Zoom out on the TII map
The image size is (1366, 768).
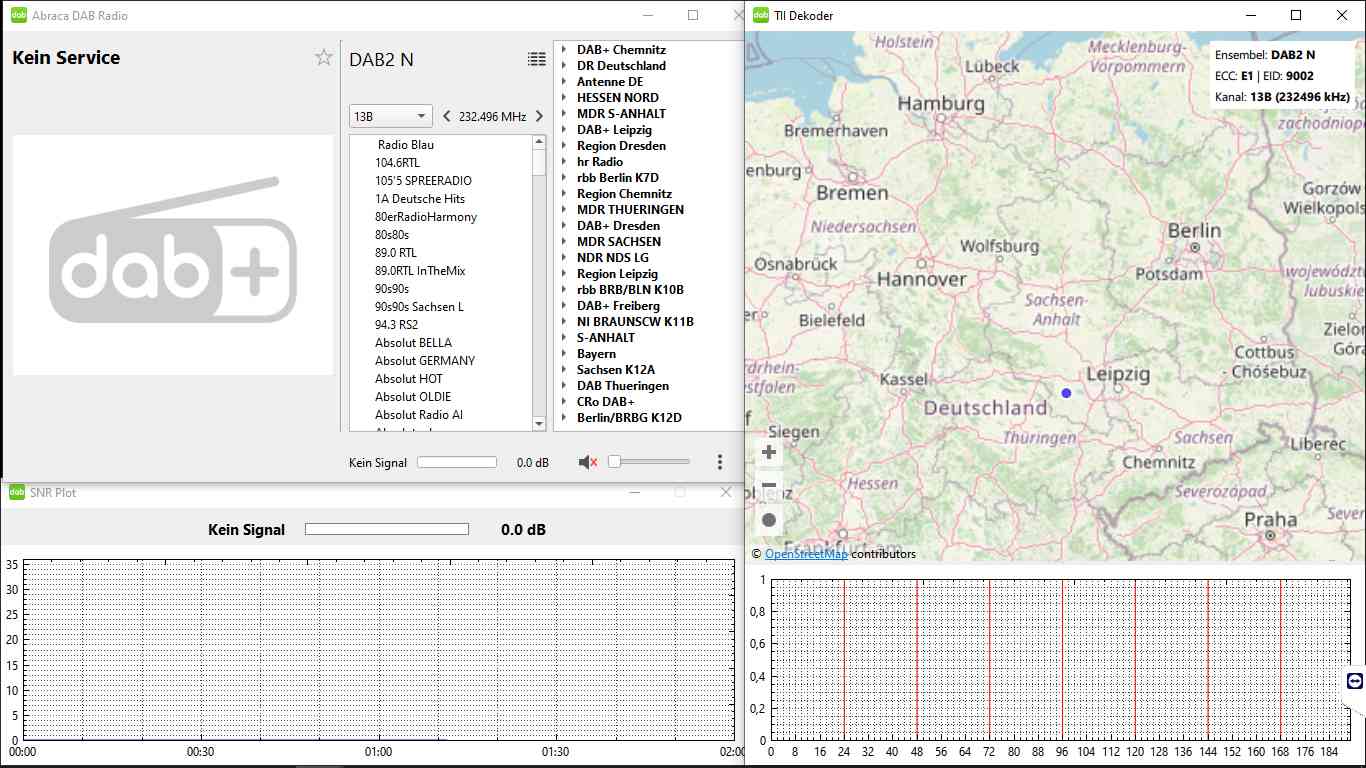769,486
